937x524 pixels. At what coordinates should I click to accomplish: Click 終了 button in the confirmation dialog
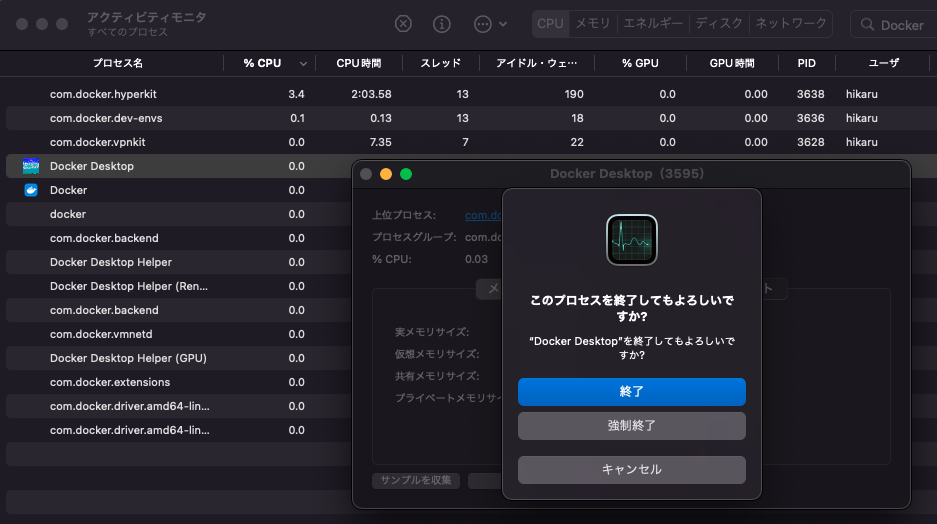(632, 392)
